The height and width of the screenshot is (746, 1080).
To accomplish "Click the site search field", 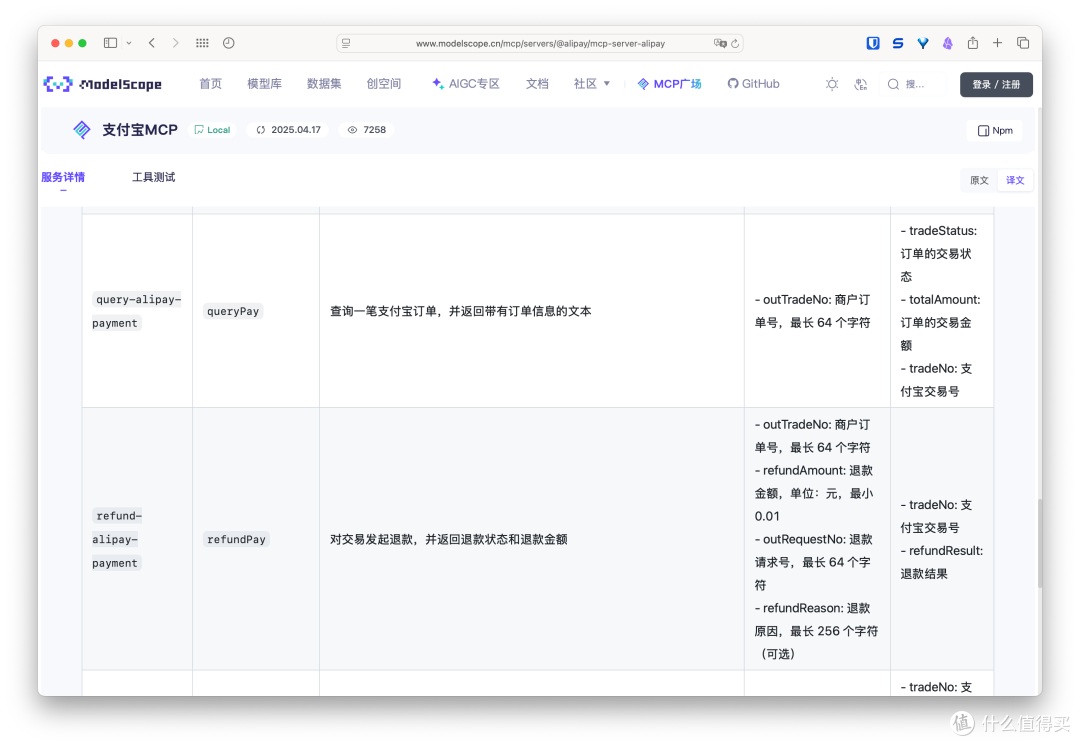I will [x=913, y=84].
